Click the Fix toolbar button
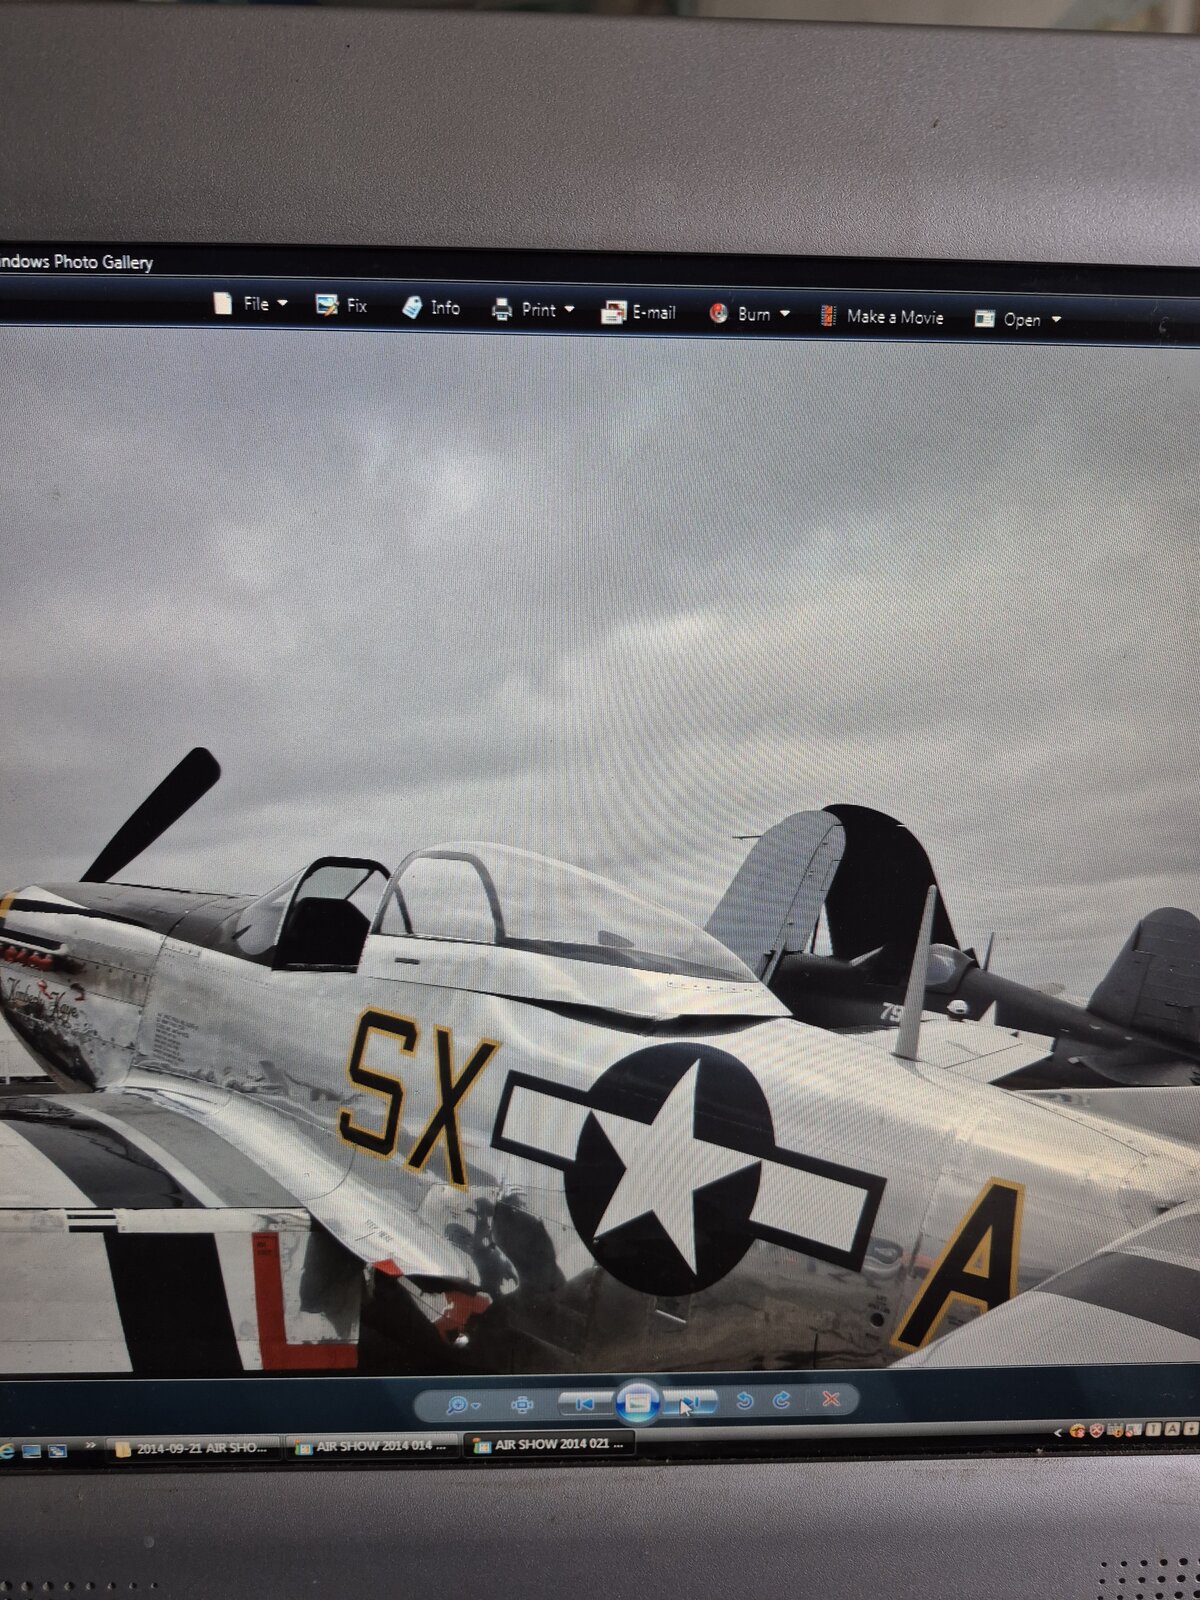1200x1600 pixels. tap(341, 306)
